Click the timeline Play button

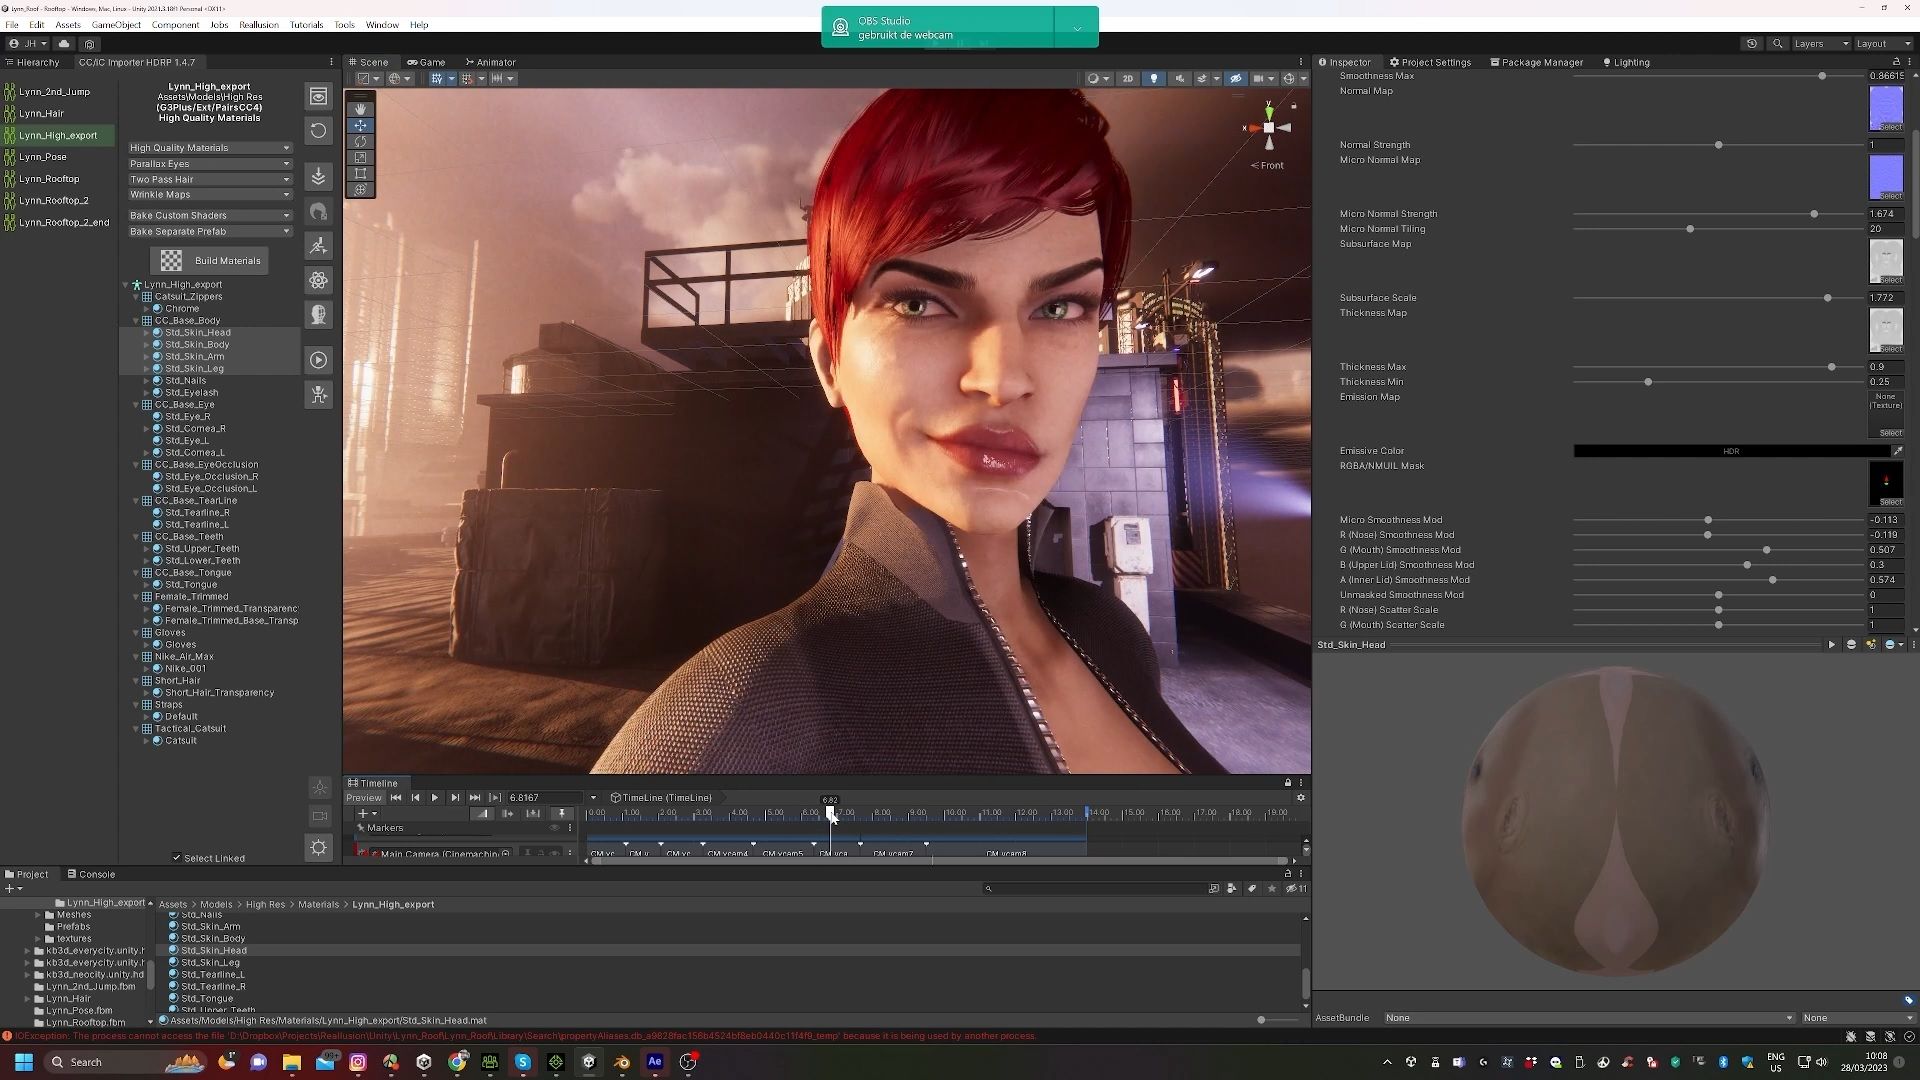click(x=435, y=798)
